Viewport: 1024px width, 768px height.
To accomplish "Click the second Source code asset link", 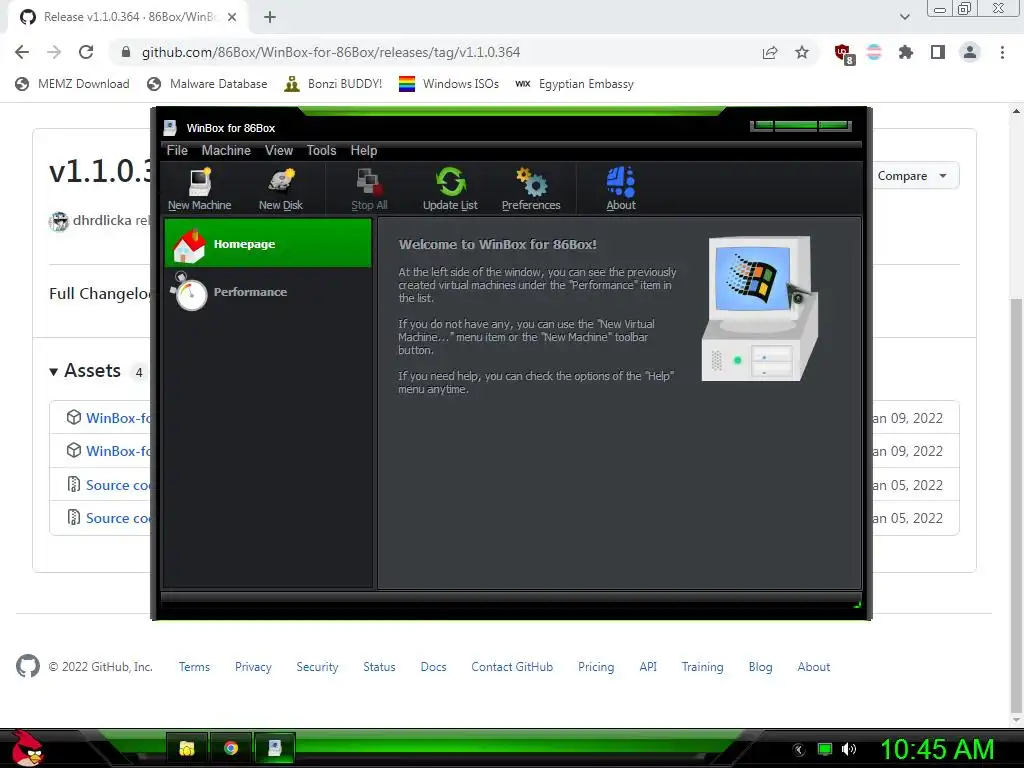I will point(118,518).
